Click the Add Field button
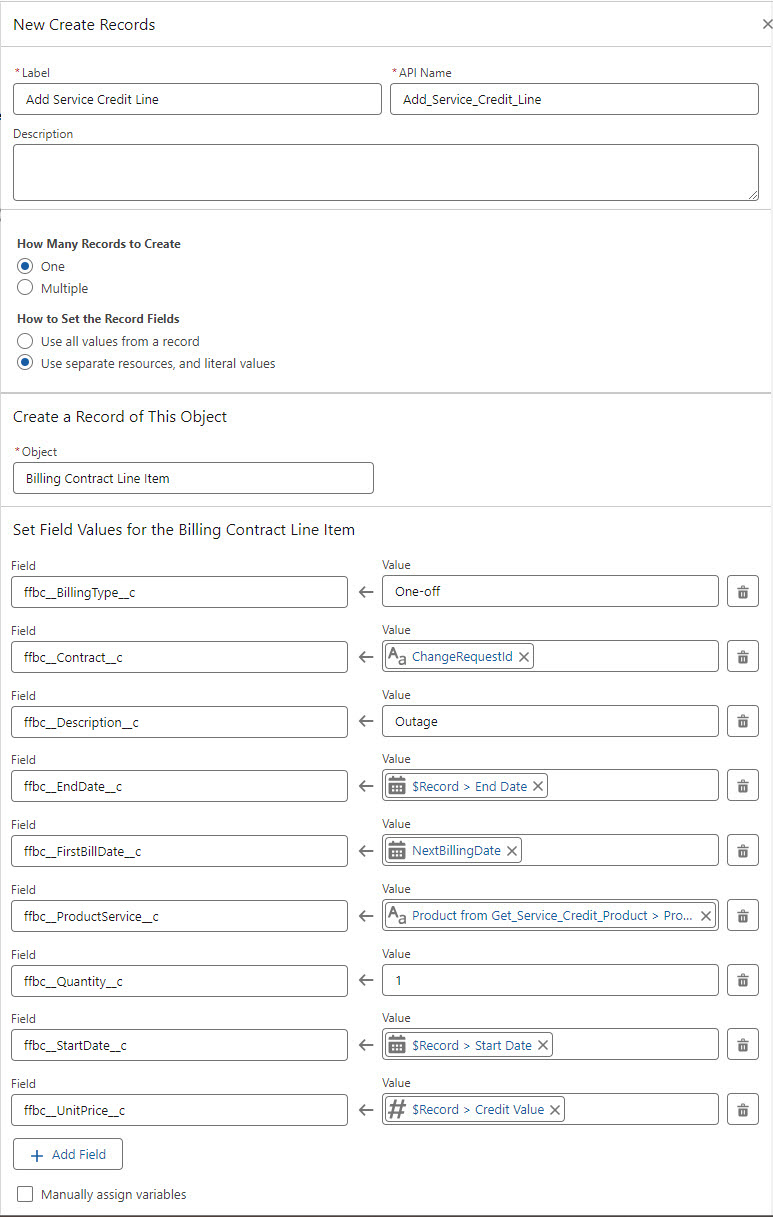Viewport: 773px width, 1217px height. pyautogui.click(x=68, y=1154)
